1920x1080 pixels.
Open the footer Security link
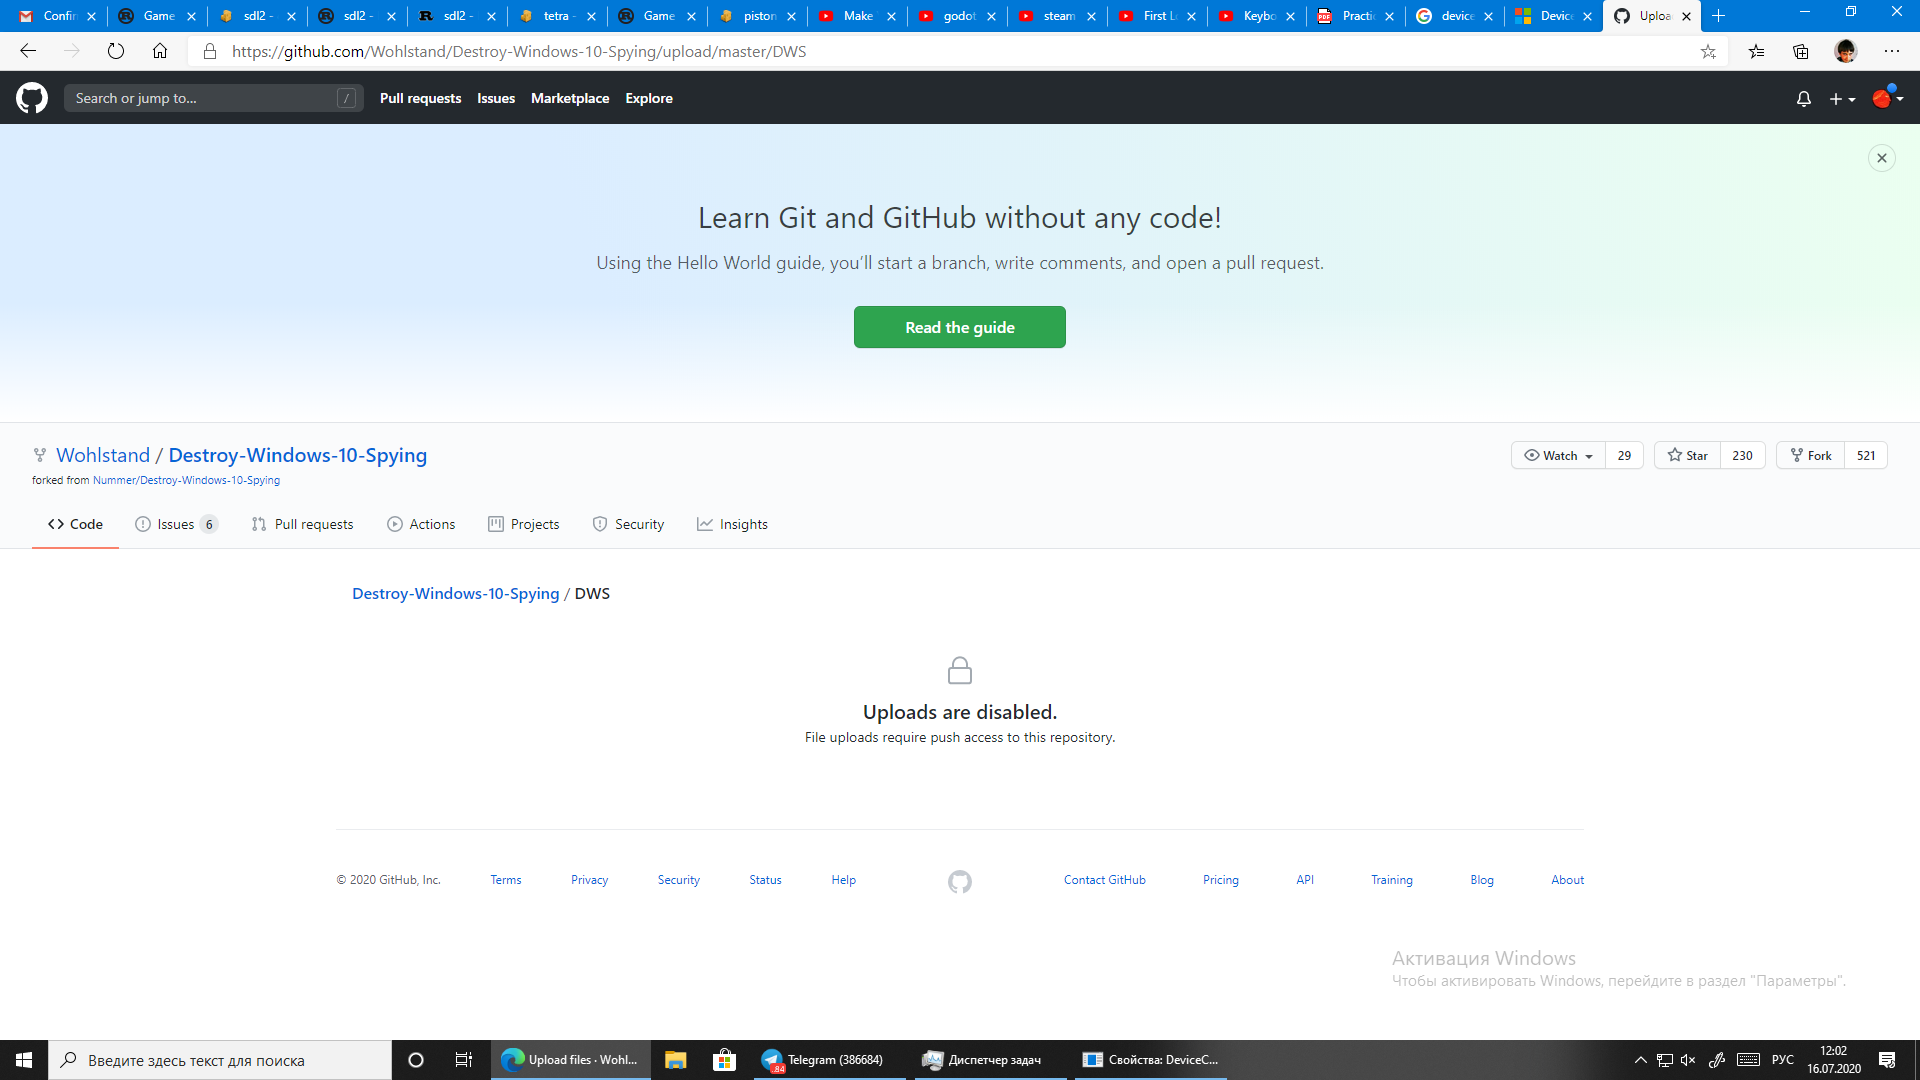pos(679,880)
